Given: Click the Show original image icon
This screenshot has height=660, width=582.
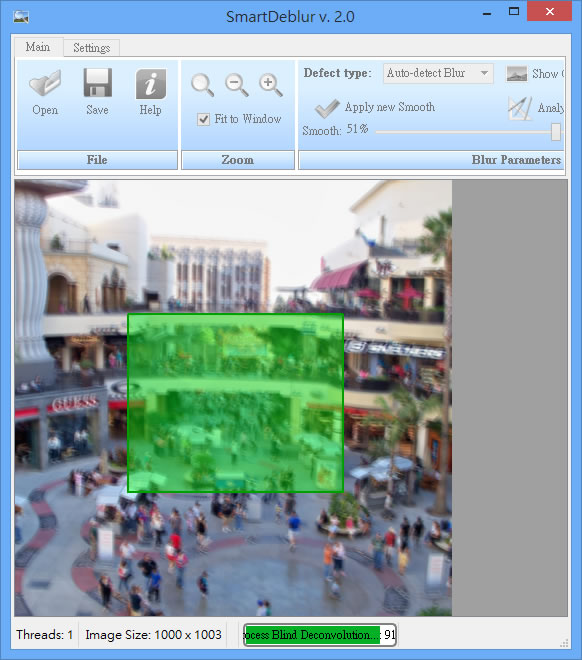Looking at the screenshot, I should [516, 74].
